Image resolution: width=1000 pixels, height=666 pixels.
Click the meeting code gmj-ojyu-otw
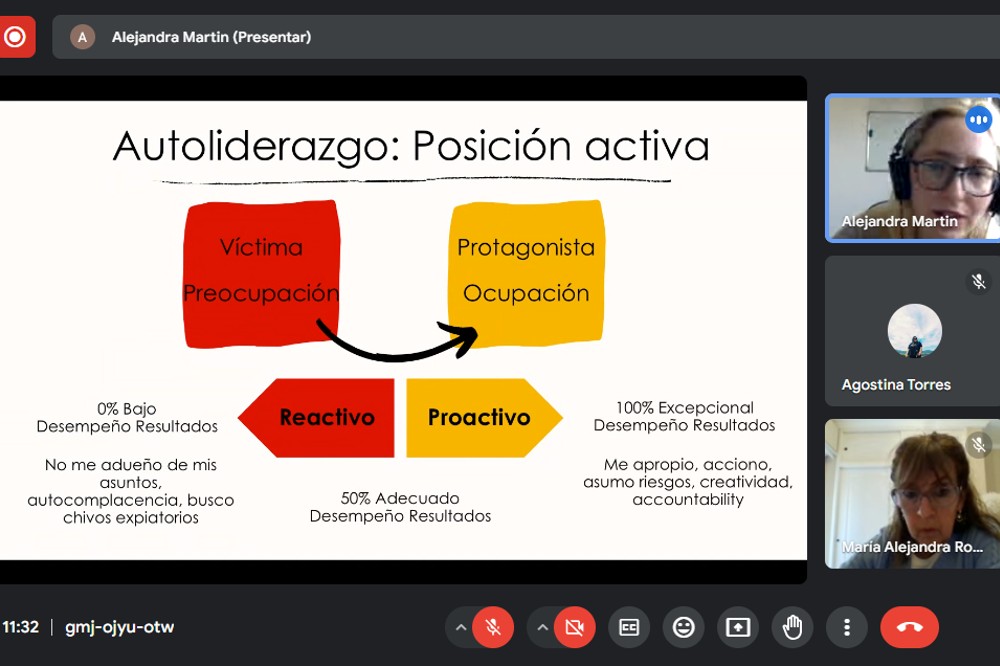pyautogui.click(x=119, y=627)
